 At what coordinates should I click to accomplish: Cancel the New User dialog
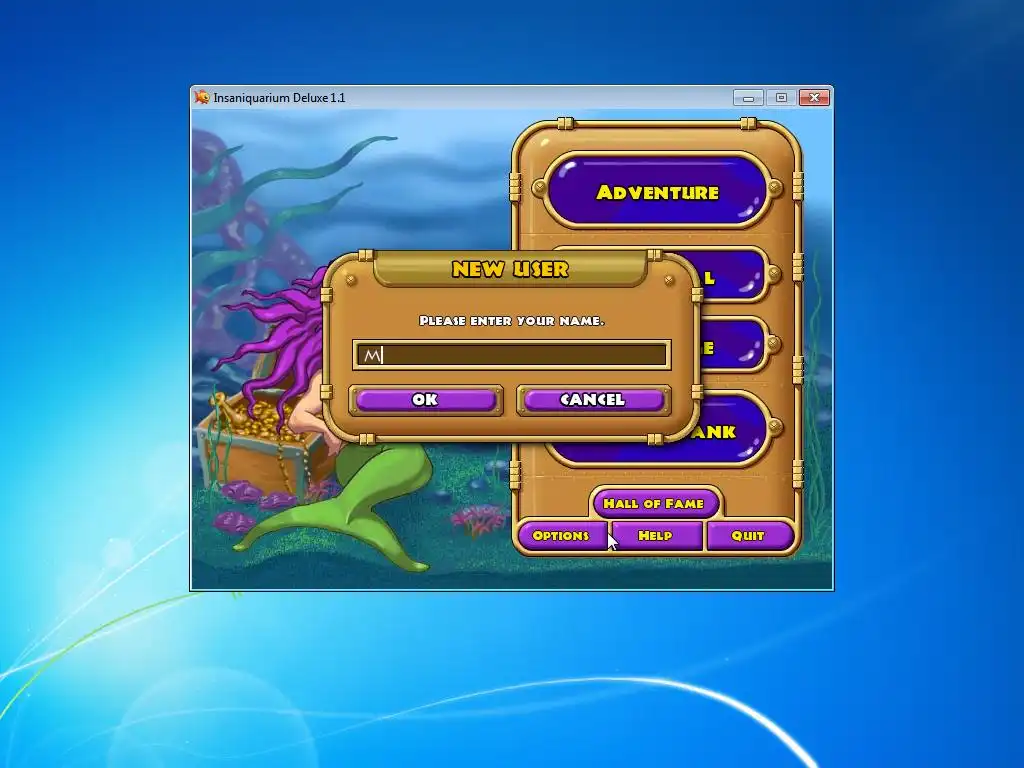593,400
